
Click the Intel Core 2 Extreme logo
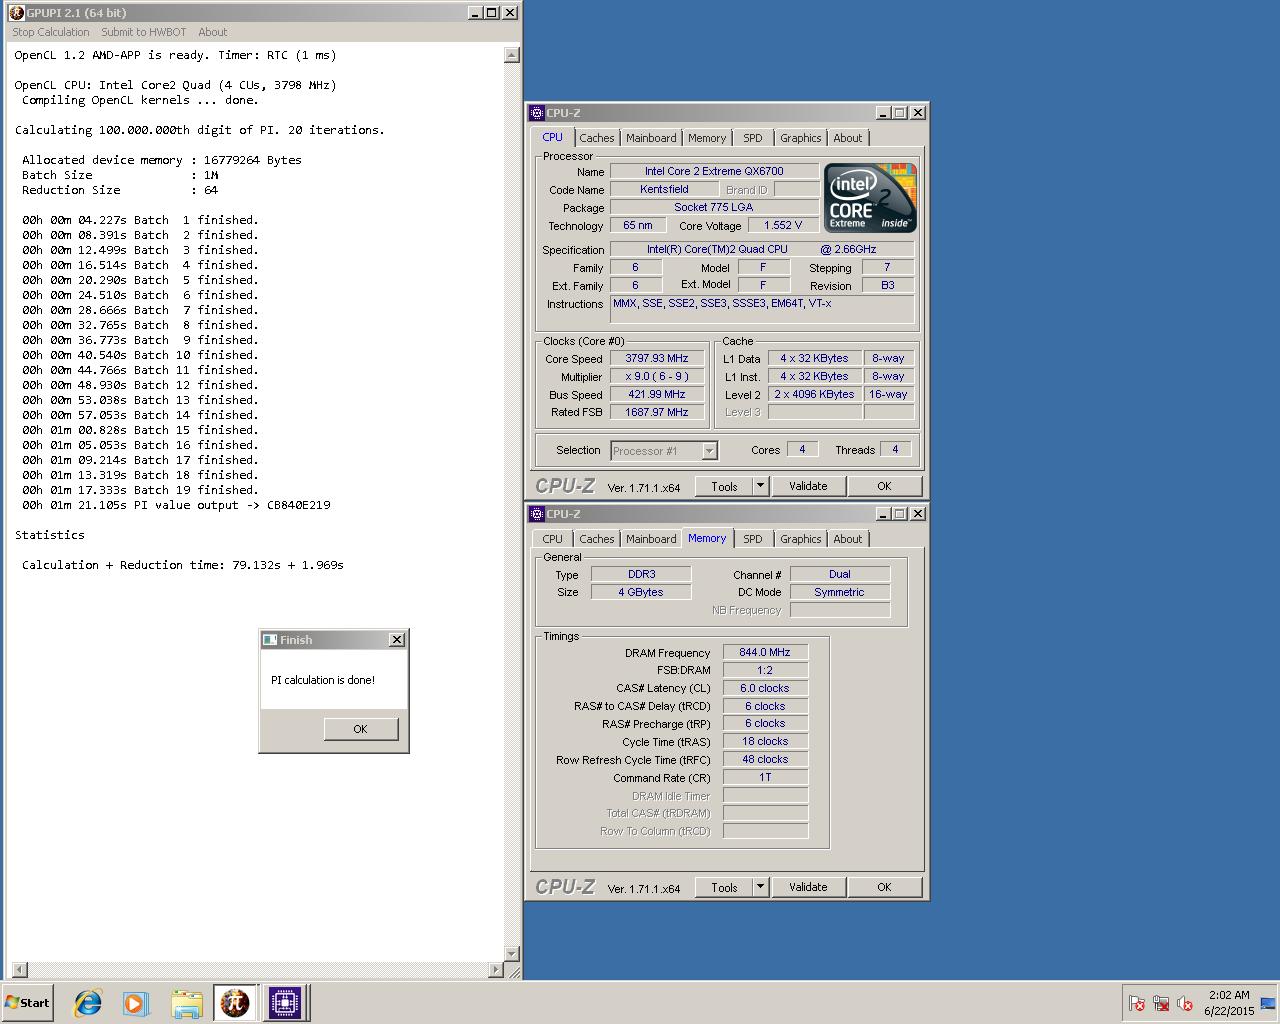[x=870, y=197]
